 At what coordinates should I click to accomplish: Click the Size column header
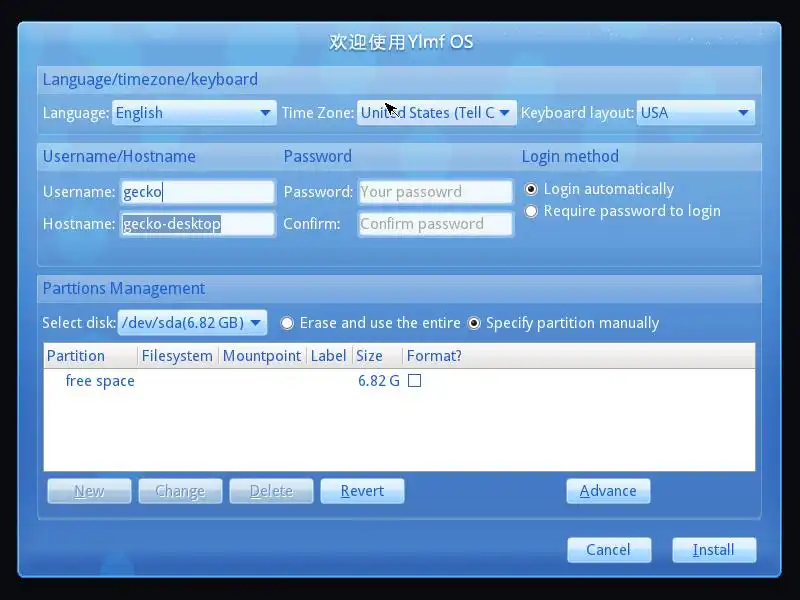[x=377, y=356]
